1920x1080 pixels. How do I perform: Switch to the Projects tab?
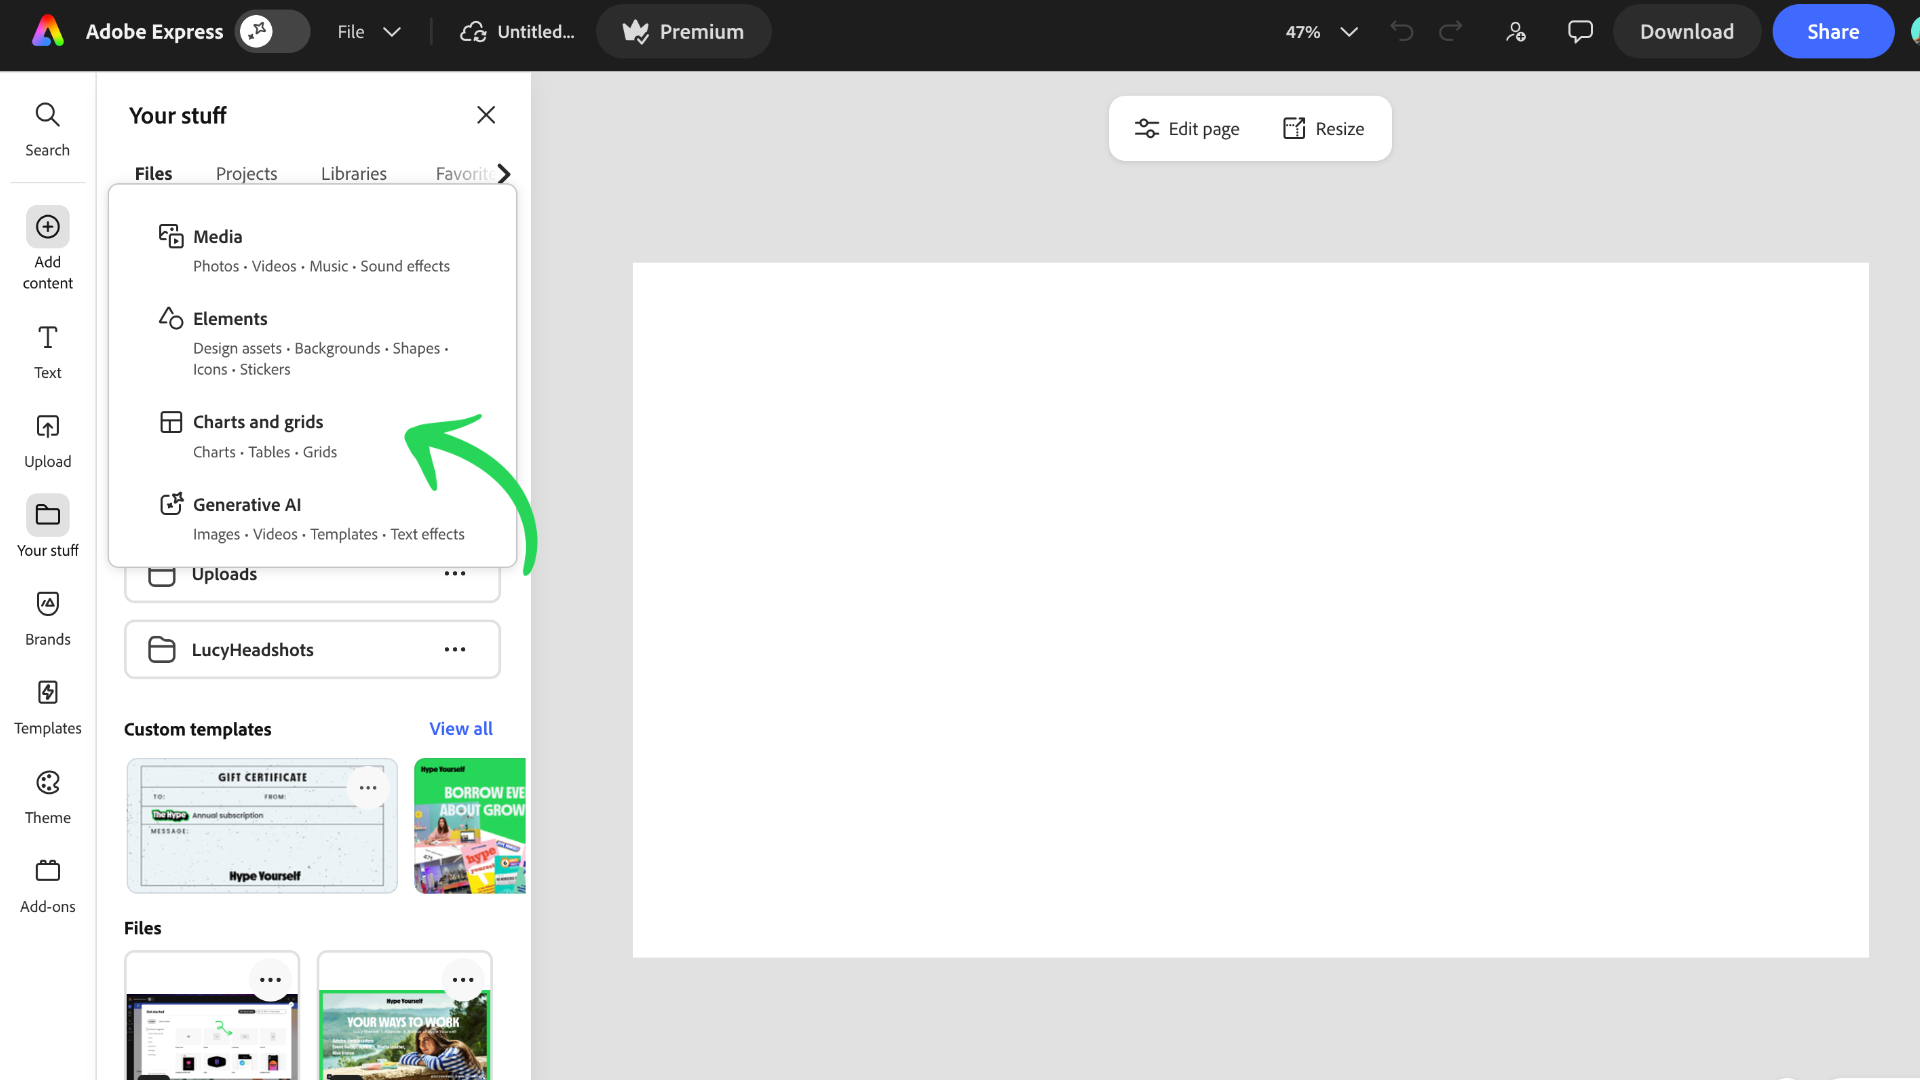tap(246, 173)
